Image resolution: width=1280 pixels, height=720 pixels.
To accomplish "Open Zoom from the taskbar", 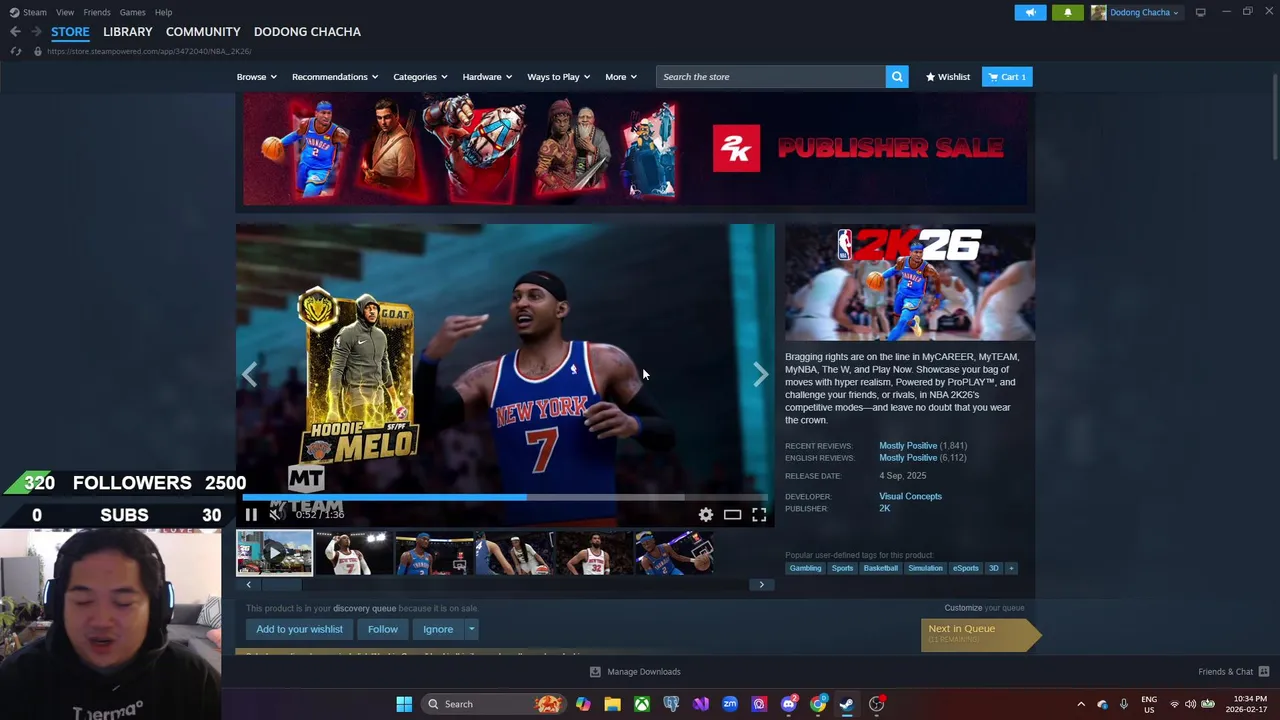I will [x=730, y=704].
